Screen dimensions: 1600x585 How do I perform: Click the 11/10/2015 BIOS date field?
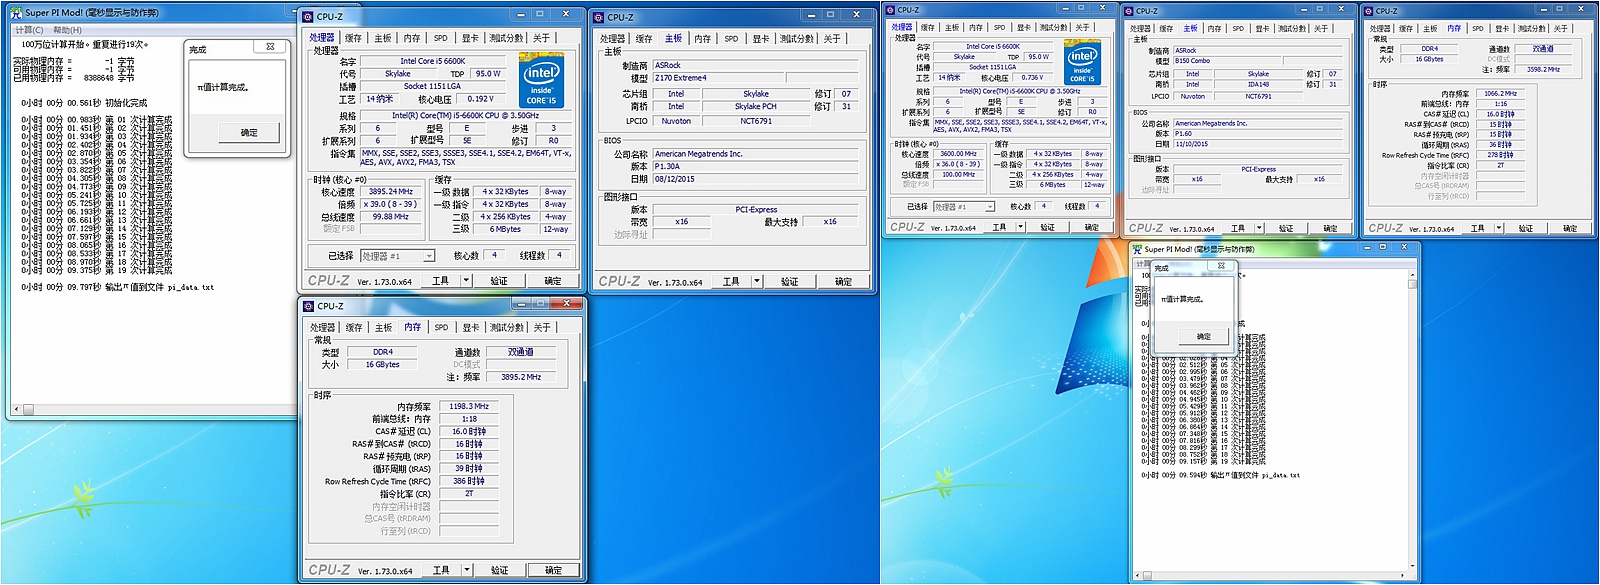[1260, 144]
